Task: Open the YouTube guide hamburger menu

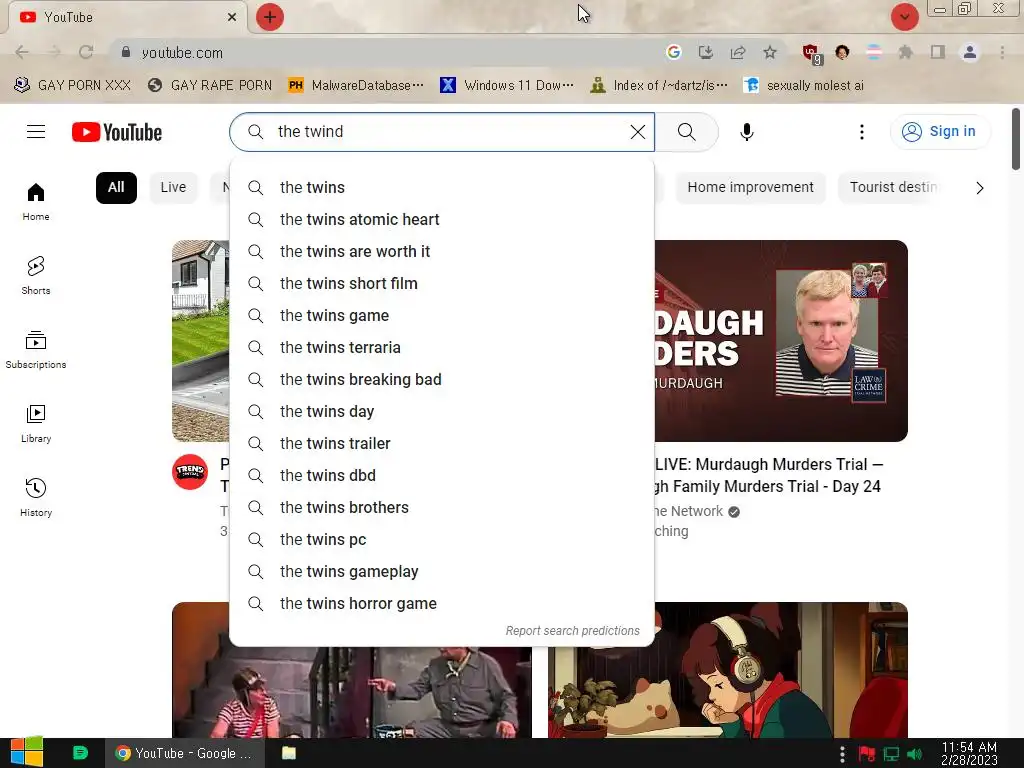Action: click(36, 132)
